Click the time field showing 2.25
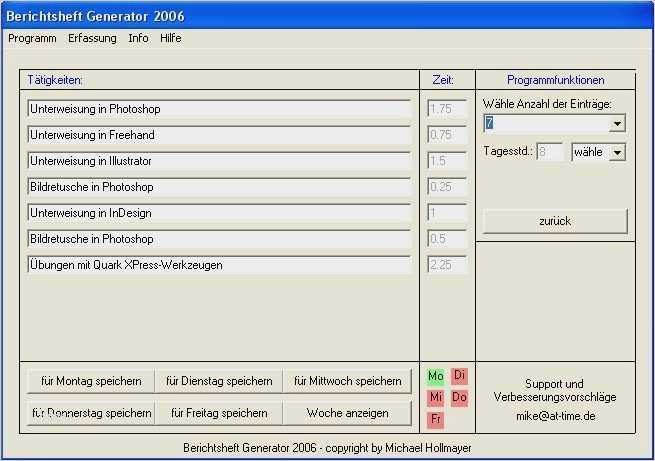 [447, 265]
